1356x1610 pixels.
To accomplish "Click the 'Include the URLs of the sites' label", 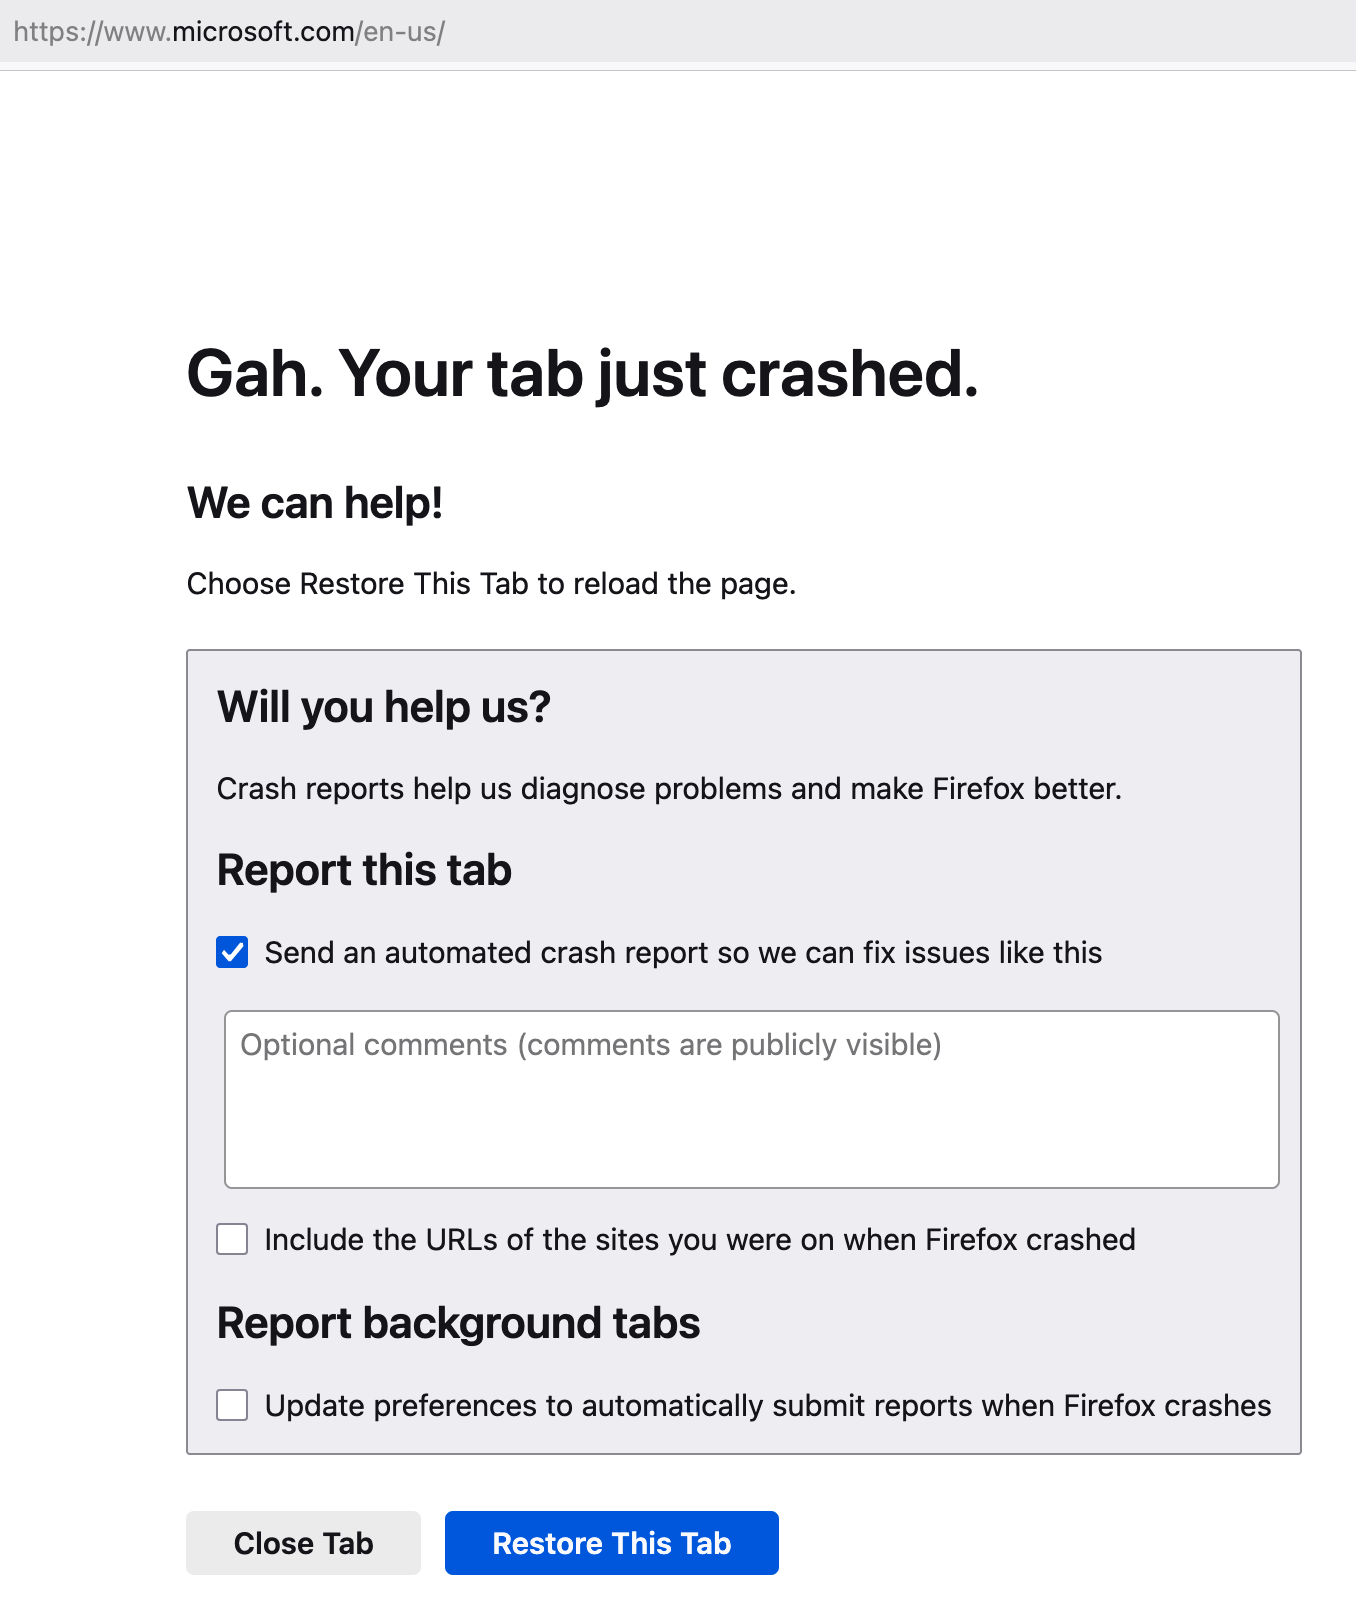I will pos(700,1240).
